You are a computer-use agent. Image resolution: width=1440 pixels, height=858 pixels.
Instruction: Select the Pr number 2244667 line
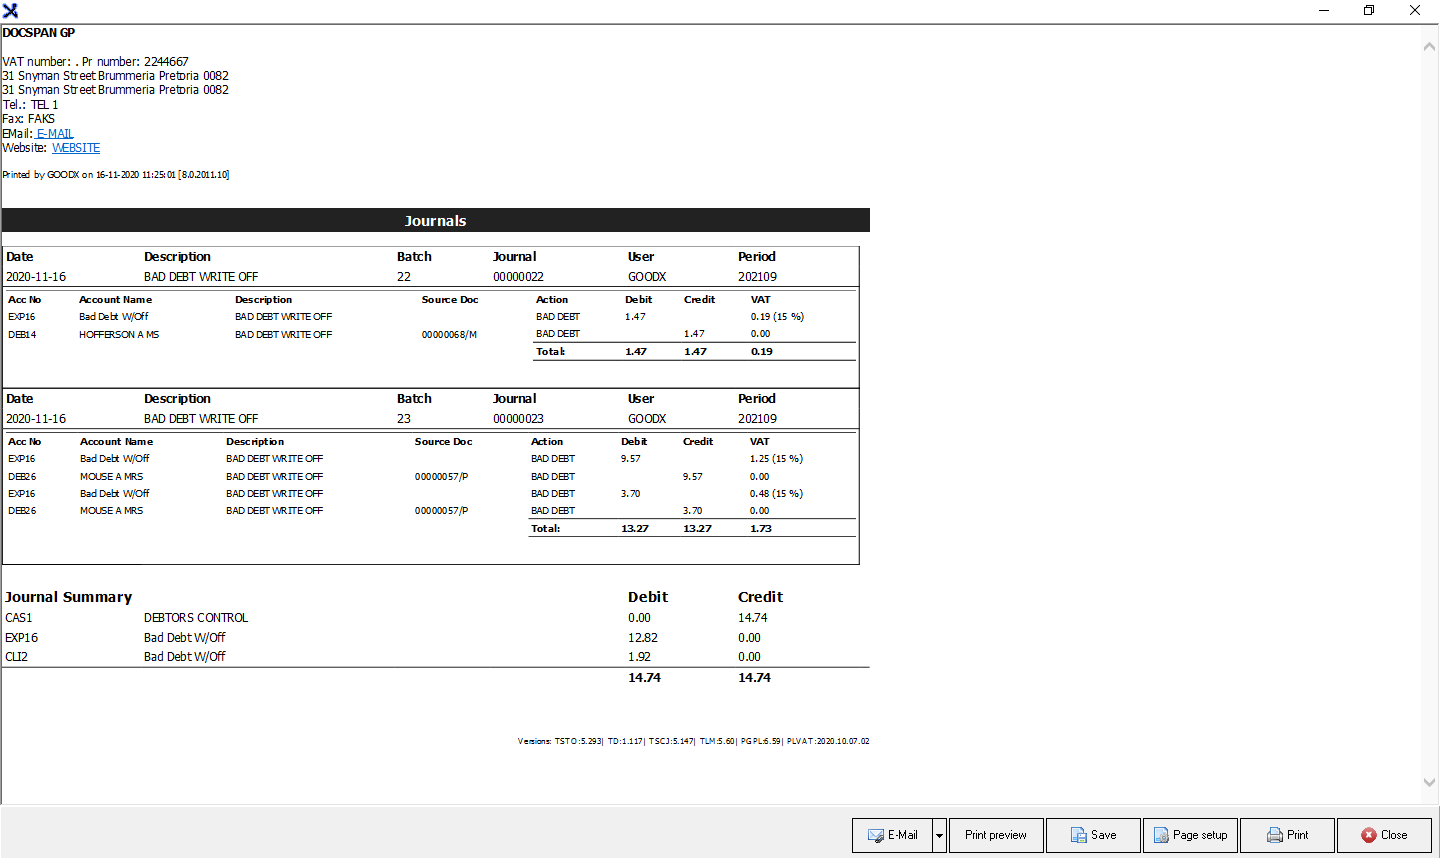pos(95,62)
